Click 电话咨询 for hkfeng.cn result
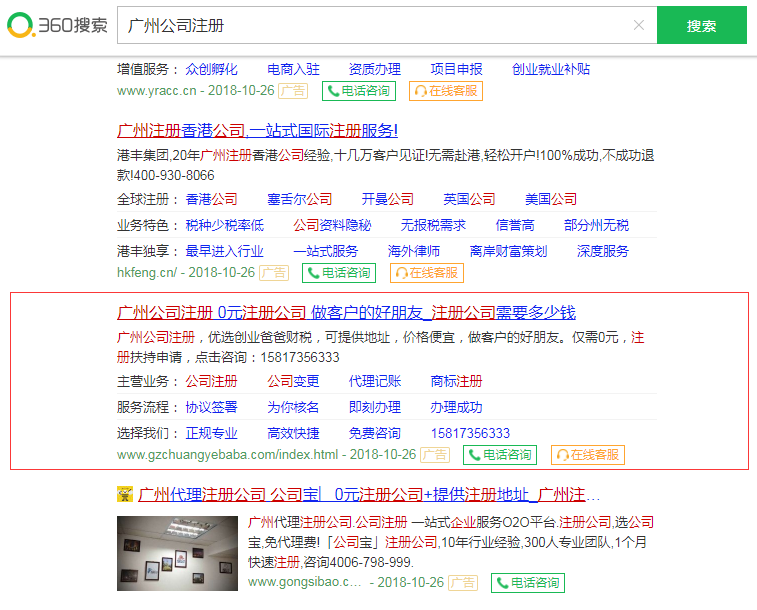The image size is (757, 610). [339, 272]
